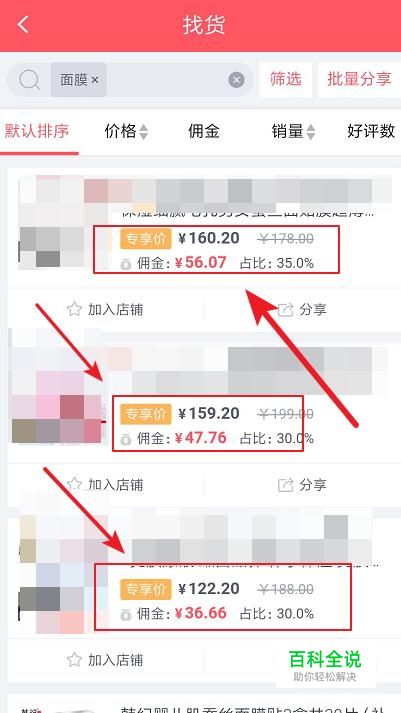Tap the back arrow in the header
This screenshot has width=401, height=713.
24,24
